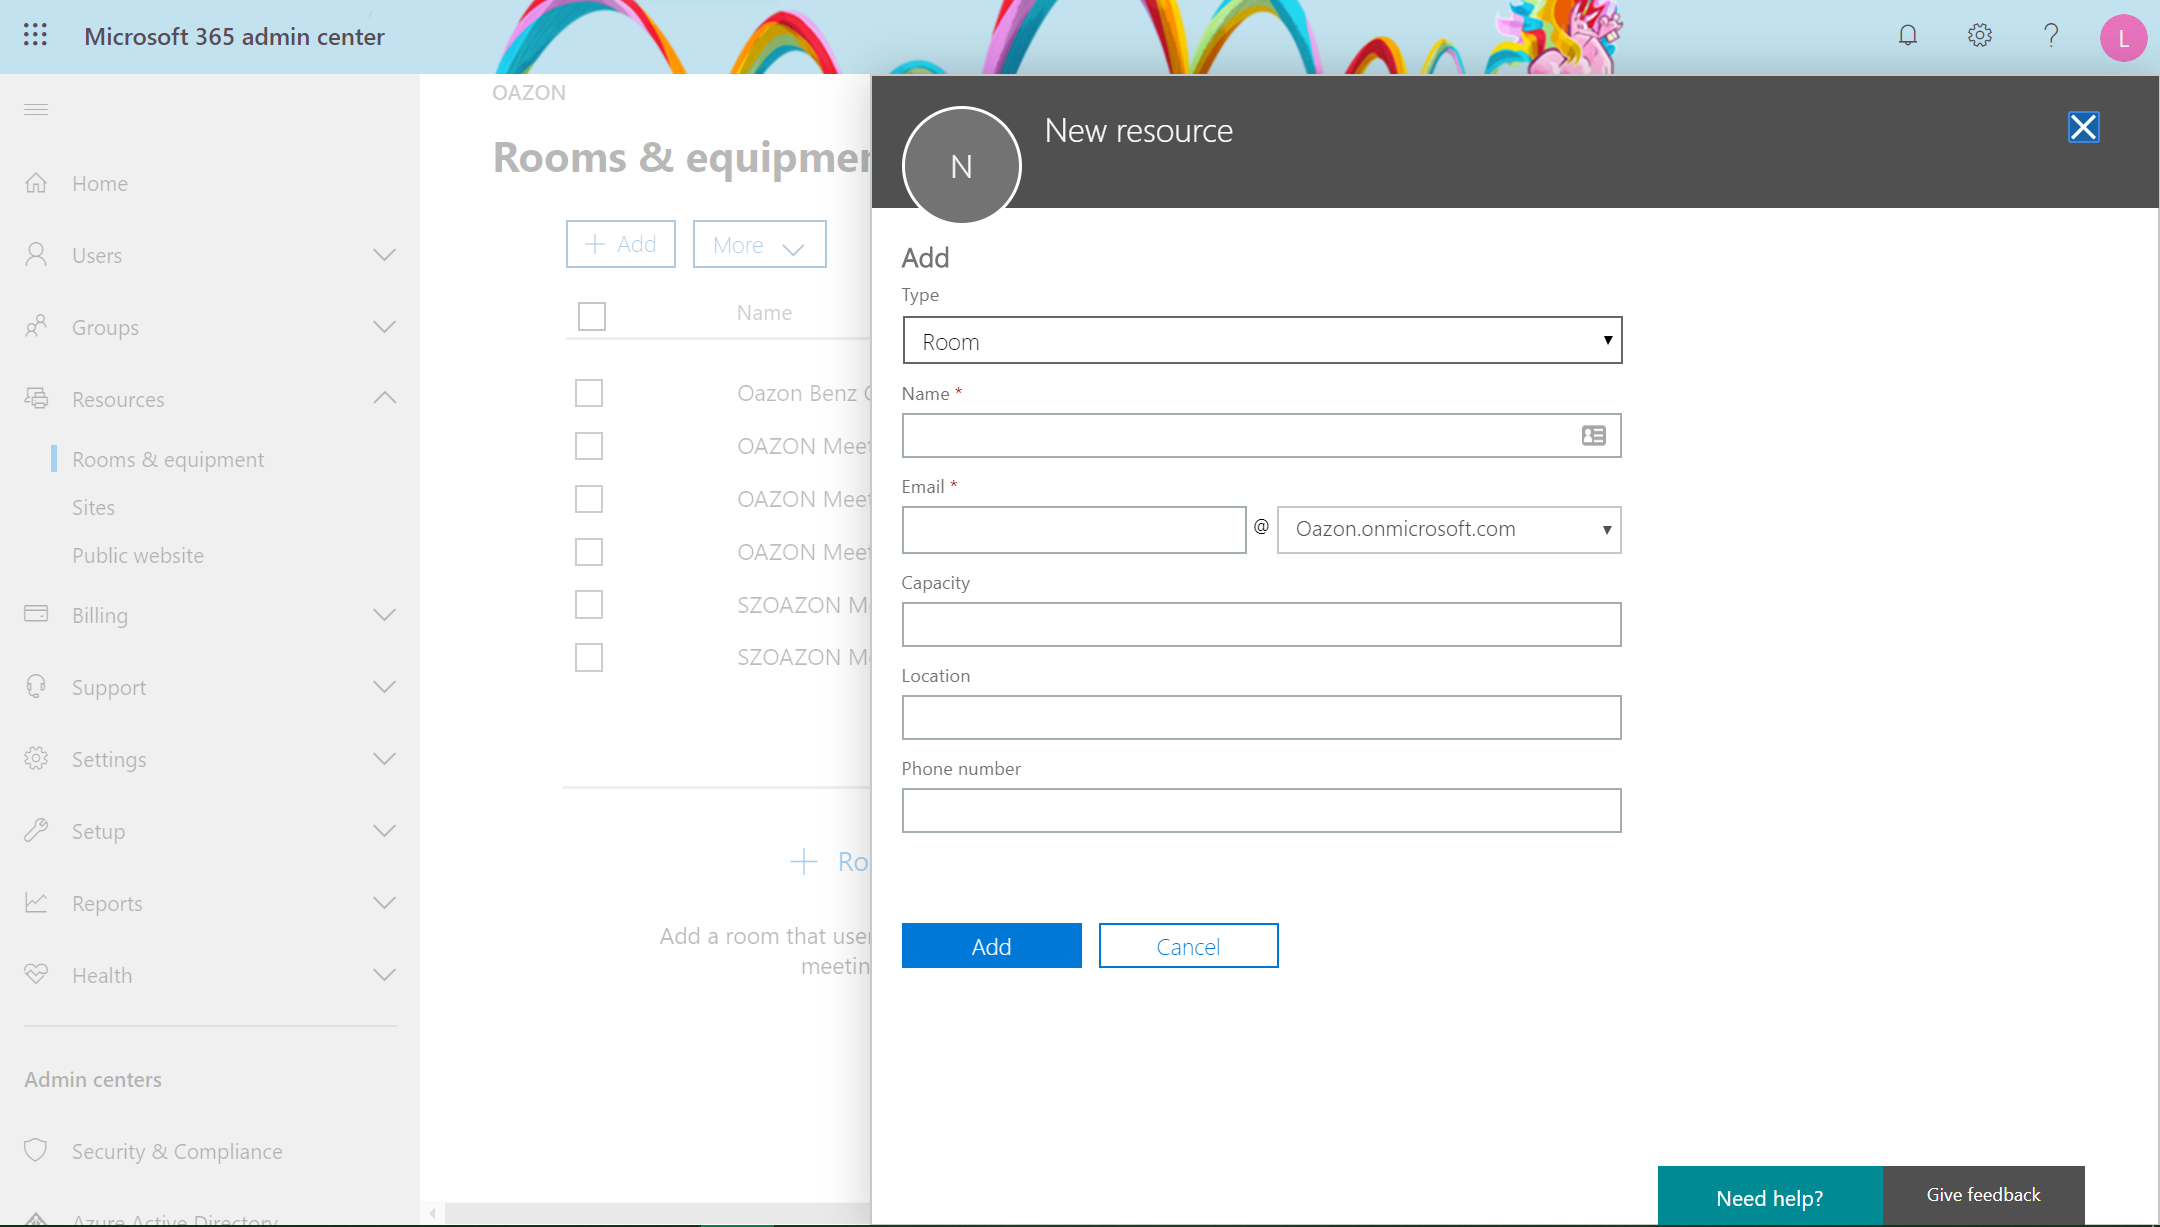Viewport: 2160px width, 1227px height.
Task: Expand the Reports chevron
Action: click(384, 902)
